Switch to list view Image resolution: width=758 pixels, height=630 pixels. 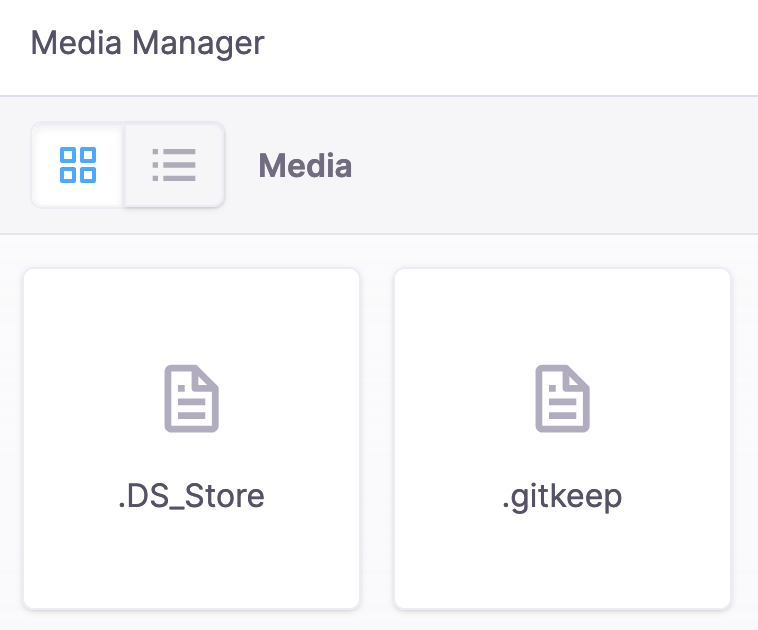point(174,165)
